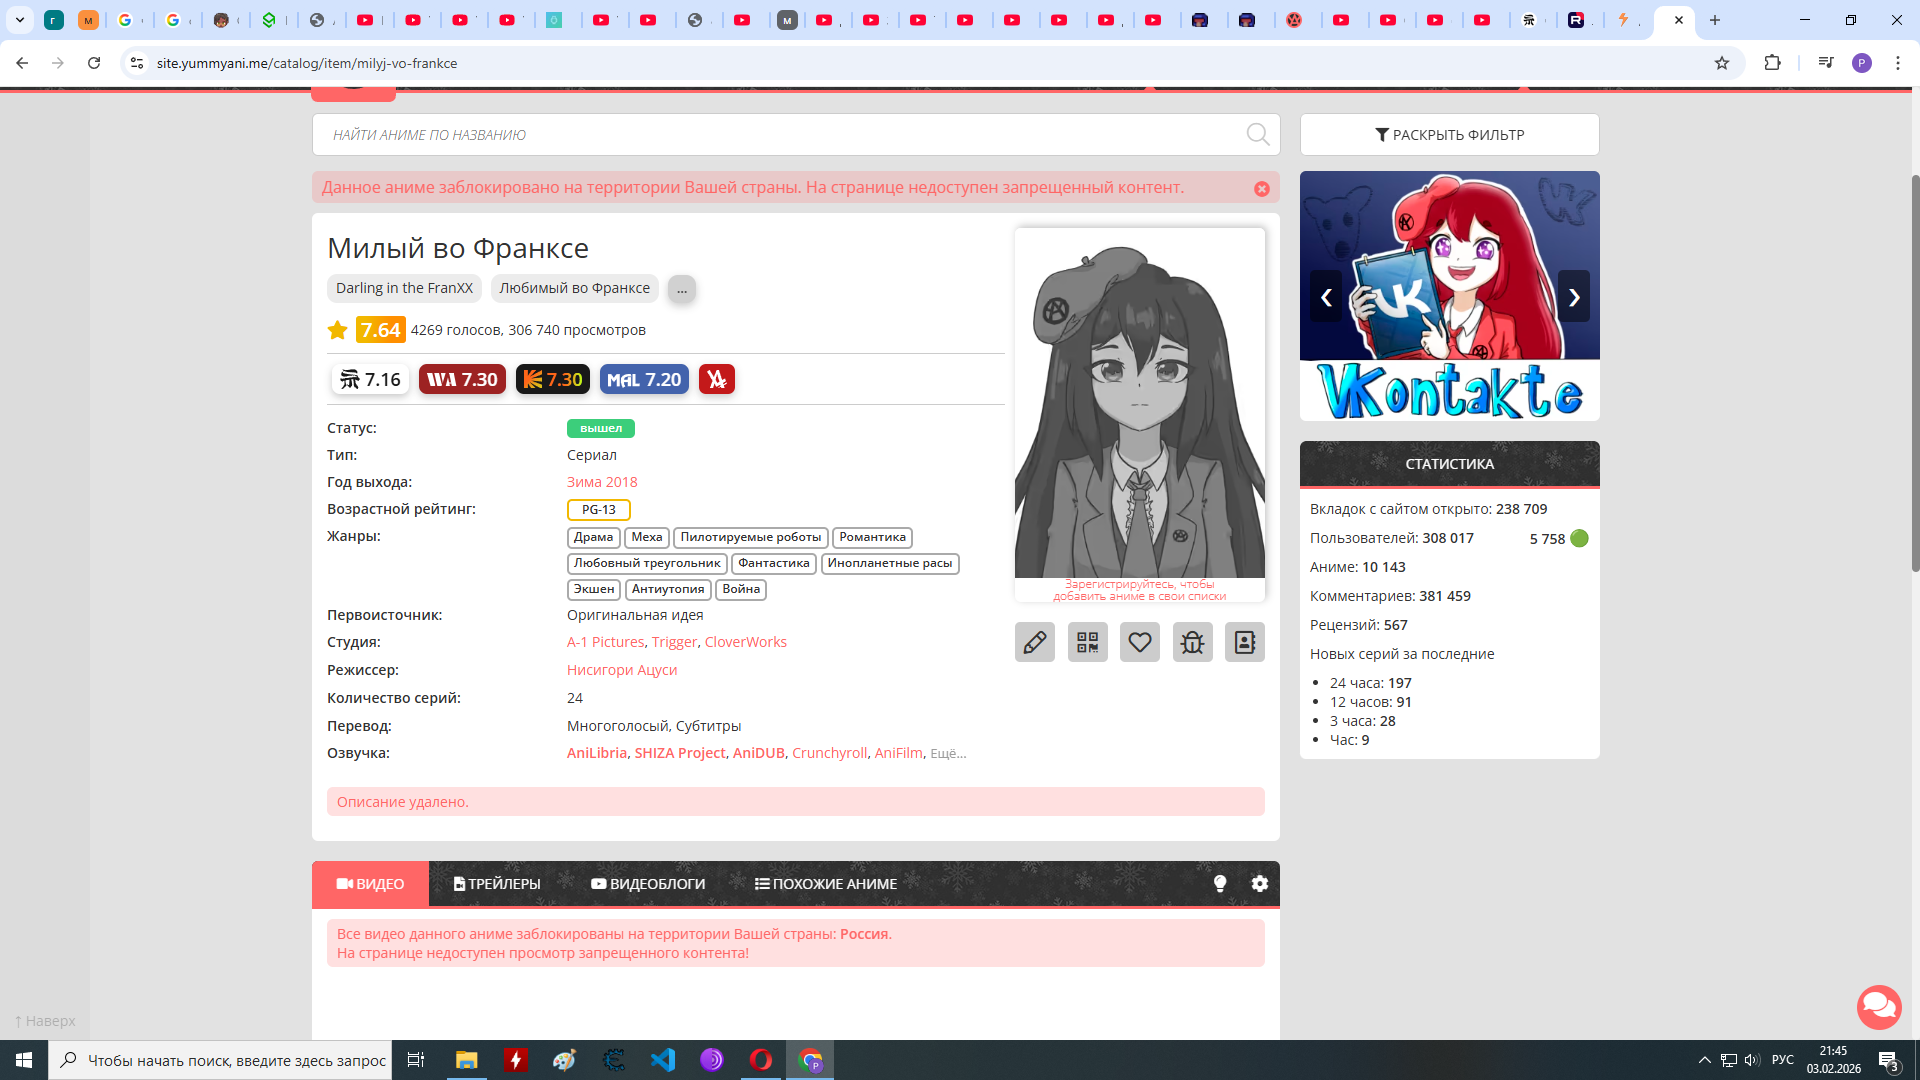This screenshot has height=1080, width=1920.
Task: Expand the filter with РАСКРЫТЬ ФИЛЬТР
Action: pos(1449,135)
